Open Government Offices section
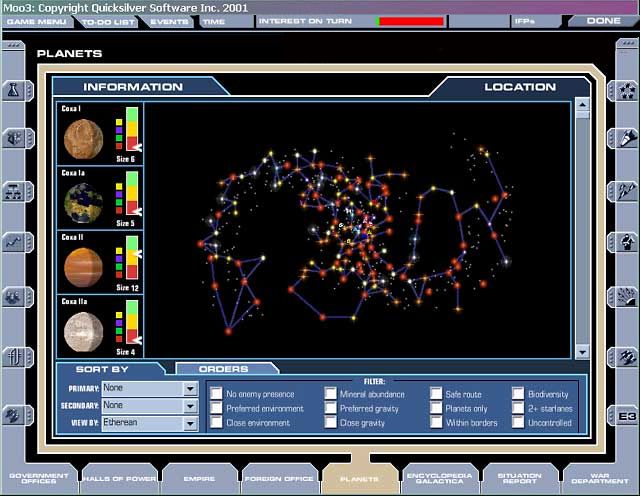Image resolution: width=640 pixels, height=496 pixels. click(x=39, y=478)
